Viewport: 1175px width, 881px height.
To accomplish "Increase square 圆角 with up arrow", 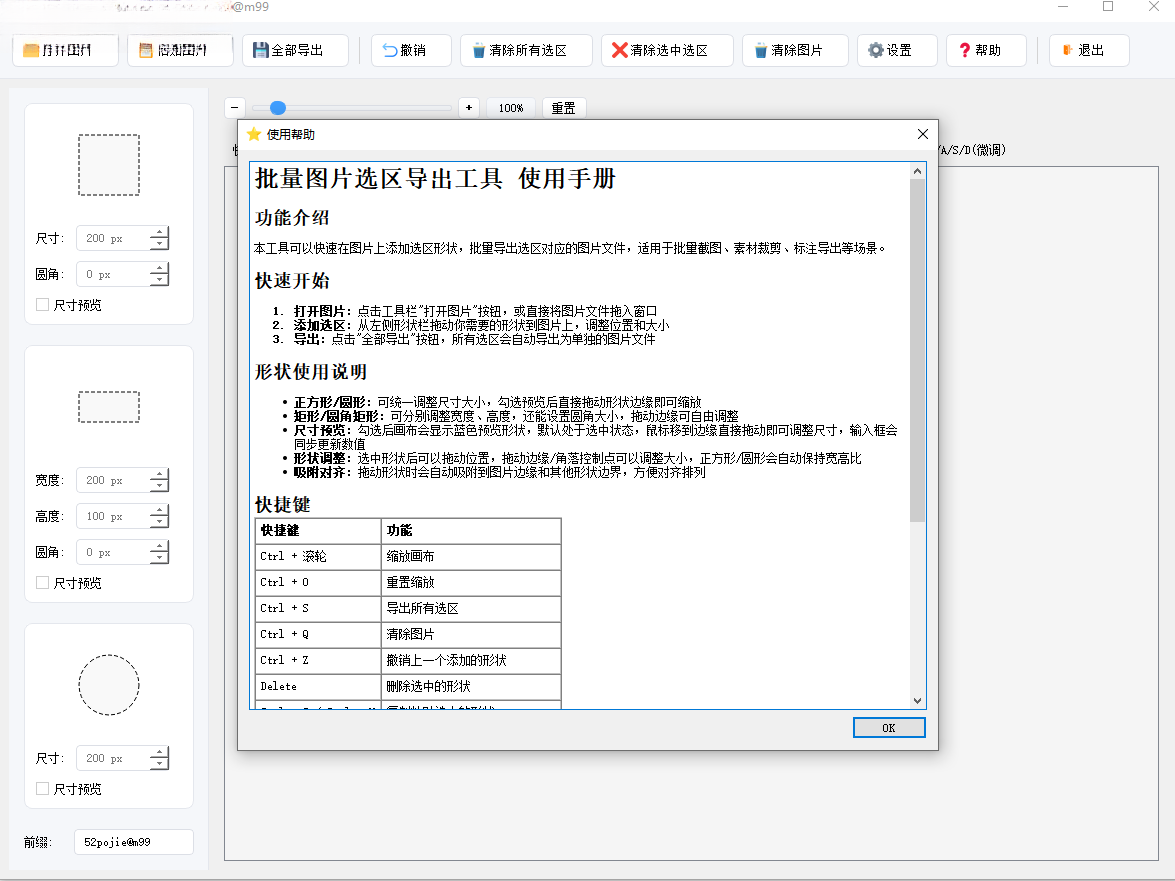I will pyautogui.click(x=159, y=268).
